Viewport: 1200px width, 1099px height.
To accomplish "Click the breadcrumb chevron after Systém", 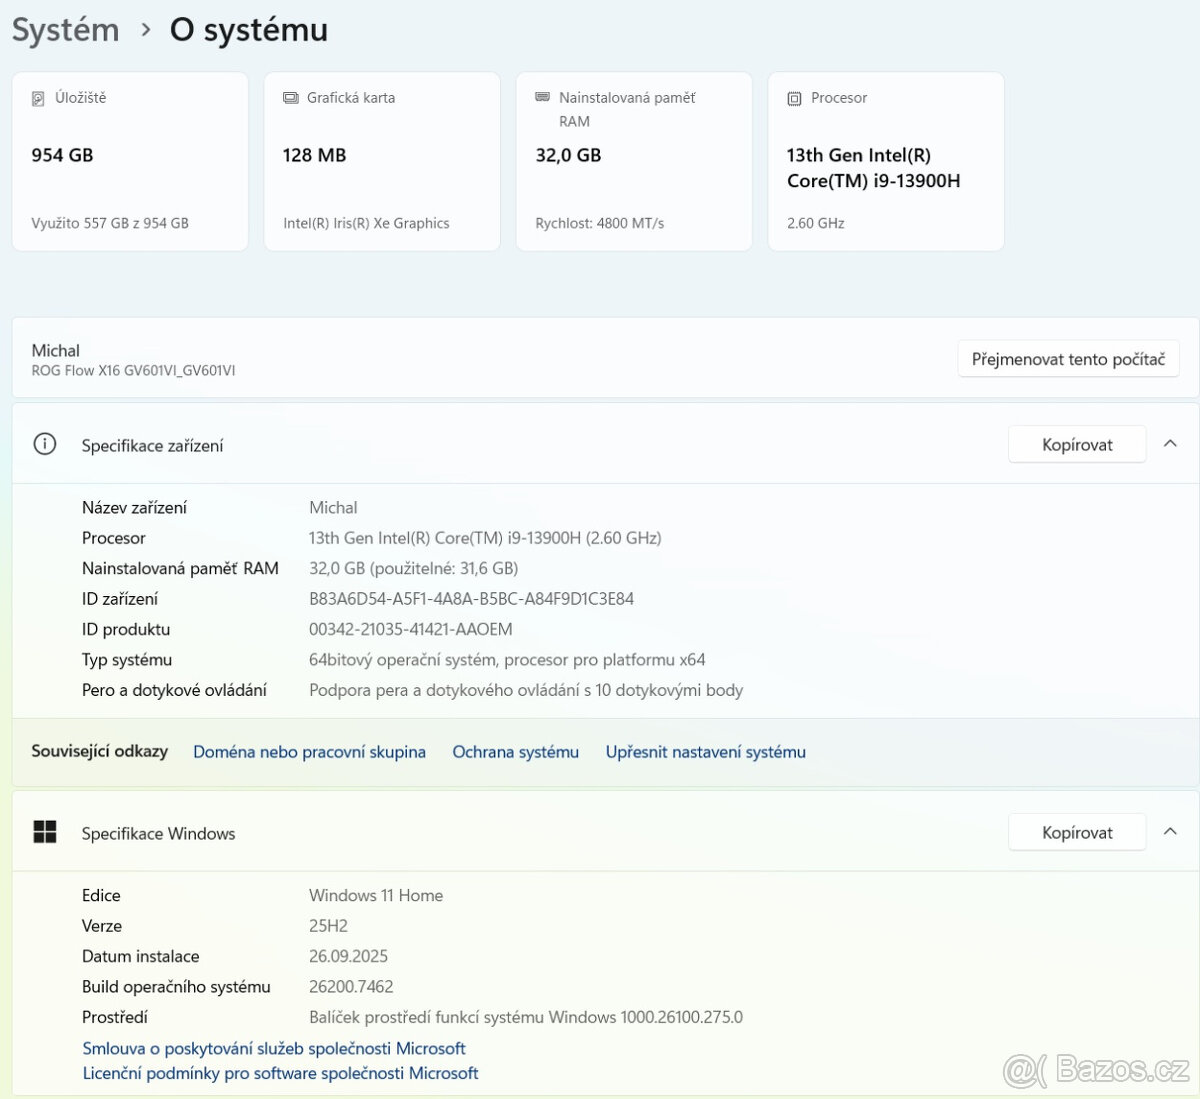I will click(x=146, y=31).
